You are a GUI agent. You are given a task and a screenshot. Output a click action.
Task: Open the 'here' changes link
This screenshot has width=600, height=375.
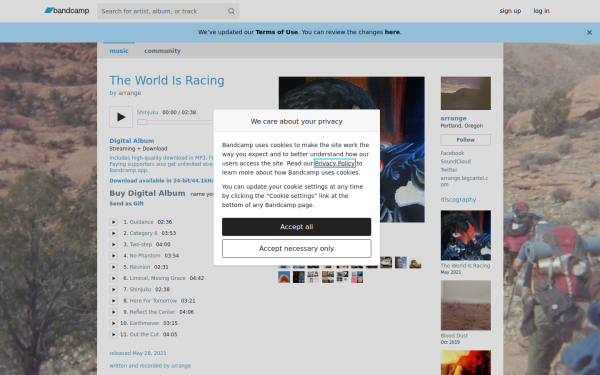pyautogui.click(x=392, y=32)
